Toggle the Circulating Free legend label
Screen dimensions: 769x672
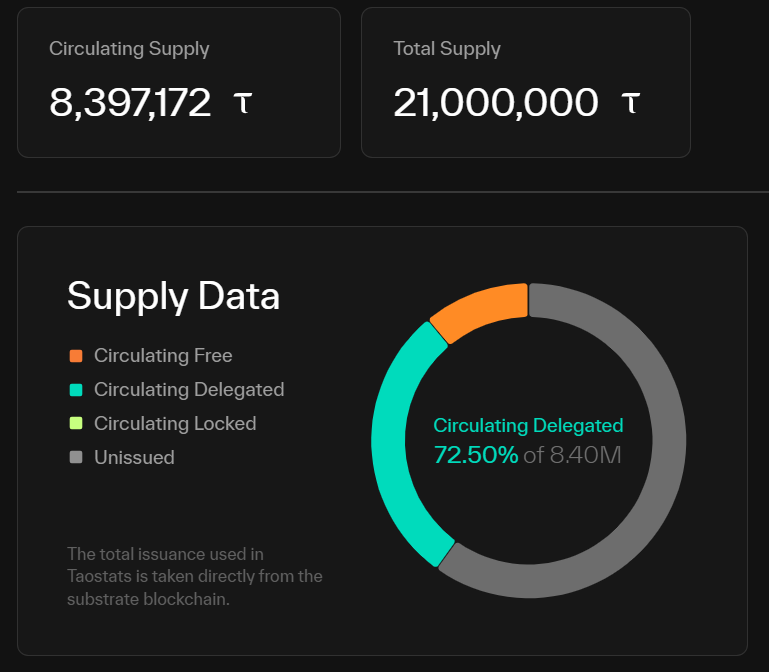coord(163,356)
